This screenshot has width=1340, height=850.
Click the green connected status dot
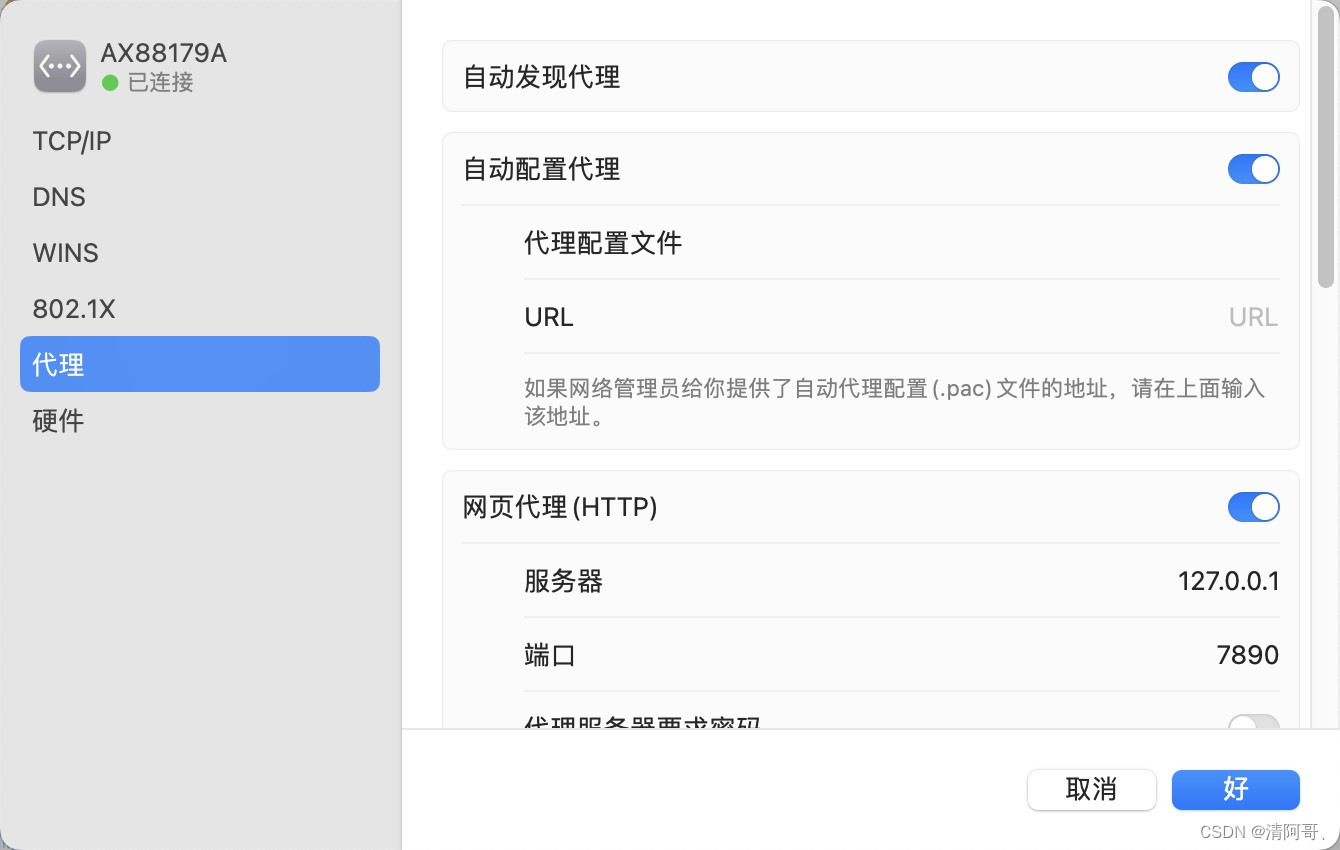click(110, 83)
